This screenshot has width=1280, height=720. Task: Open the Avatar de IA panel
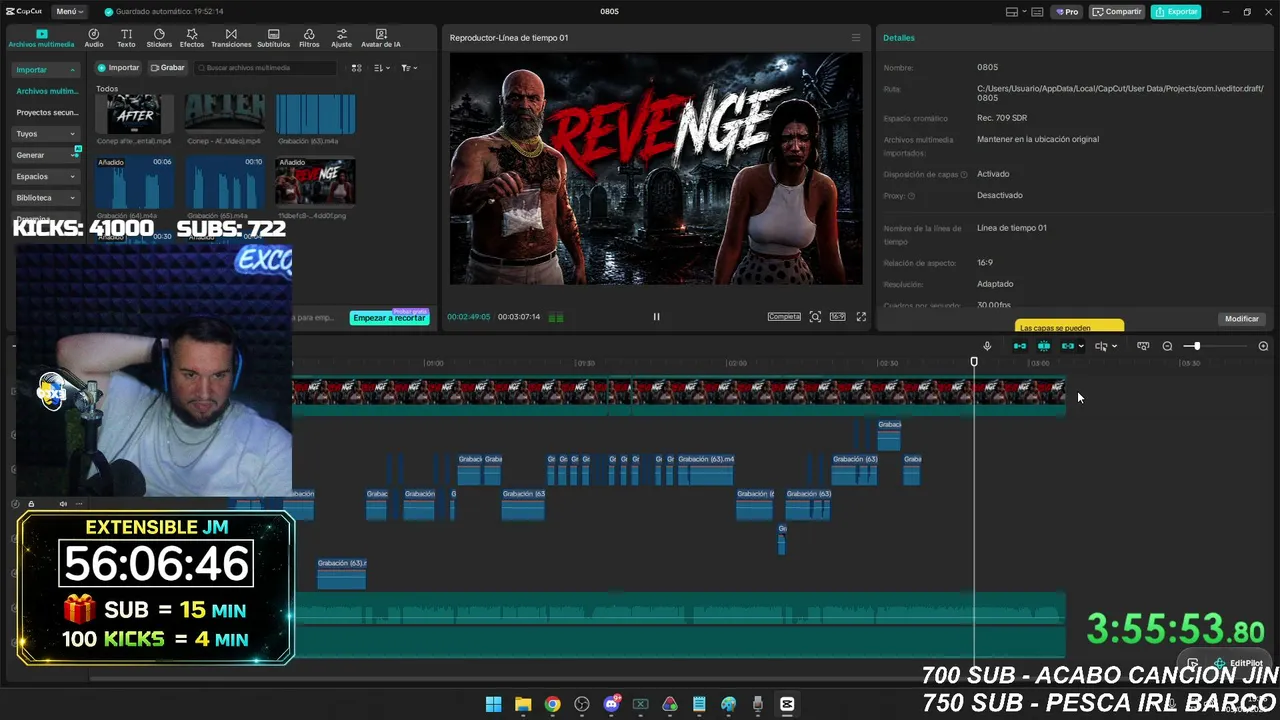click(x=381, y=38)
